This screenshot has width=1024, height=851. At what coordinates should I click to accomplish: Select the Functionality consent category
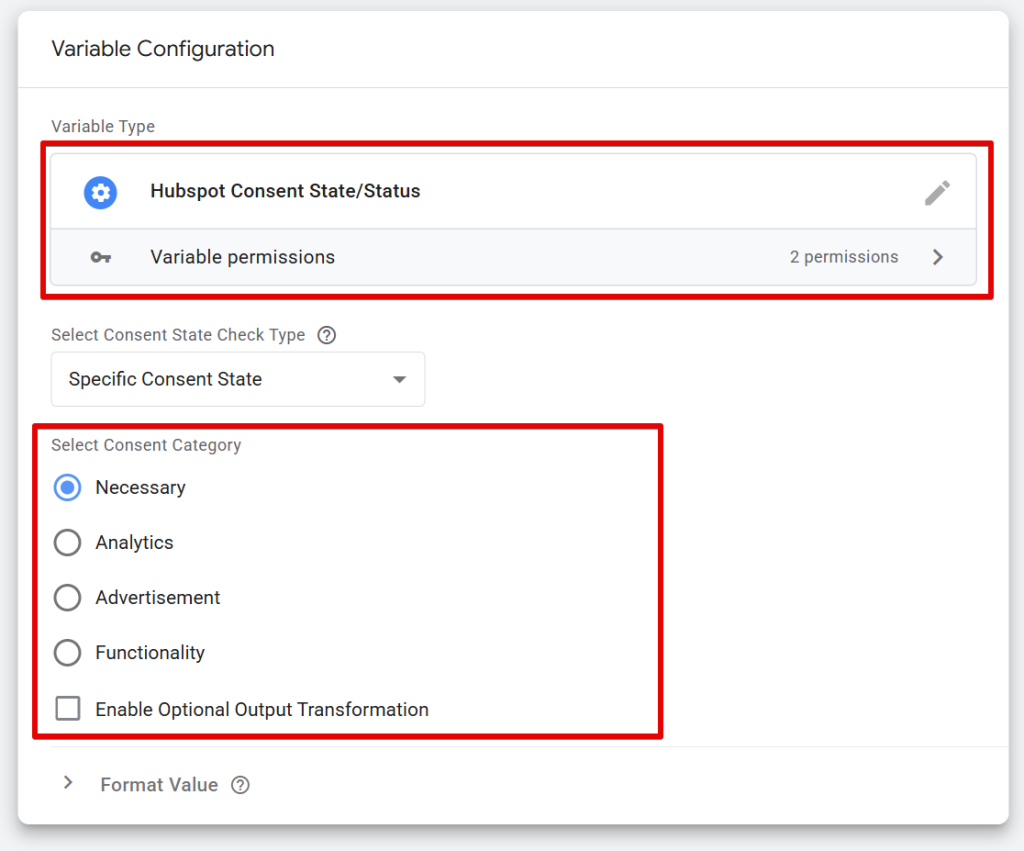(x=67, y=652)
